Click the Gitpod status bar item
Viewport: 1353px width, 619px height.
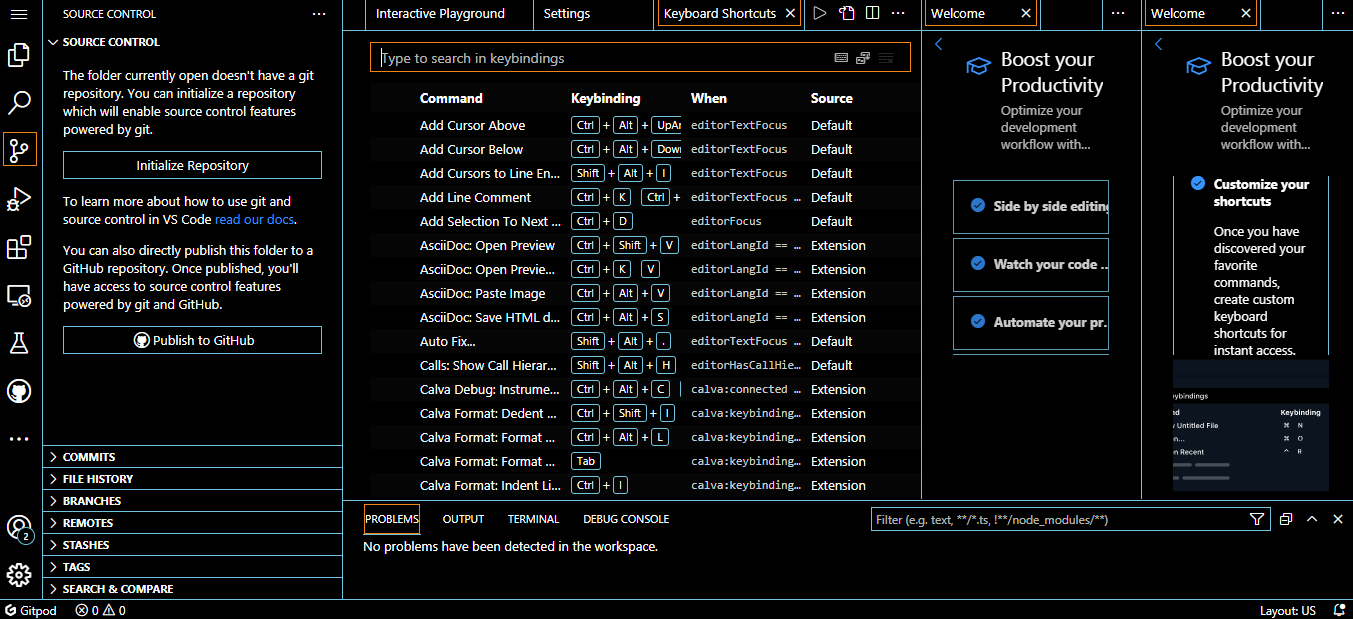pos(31,610)
